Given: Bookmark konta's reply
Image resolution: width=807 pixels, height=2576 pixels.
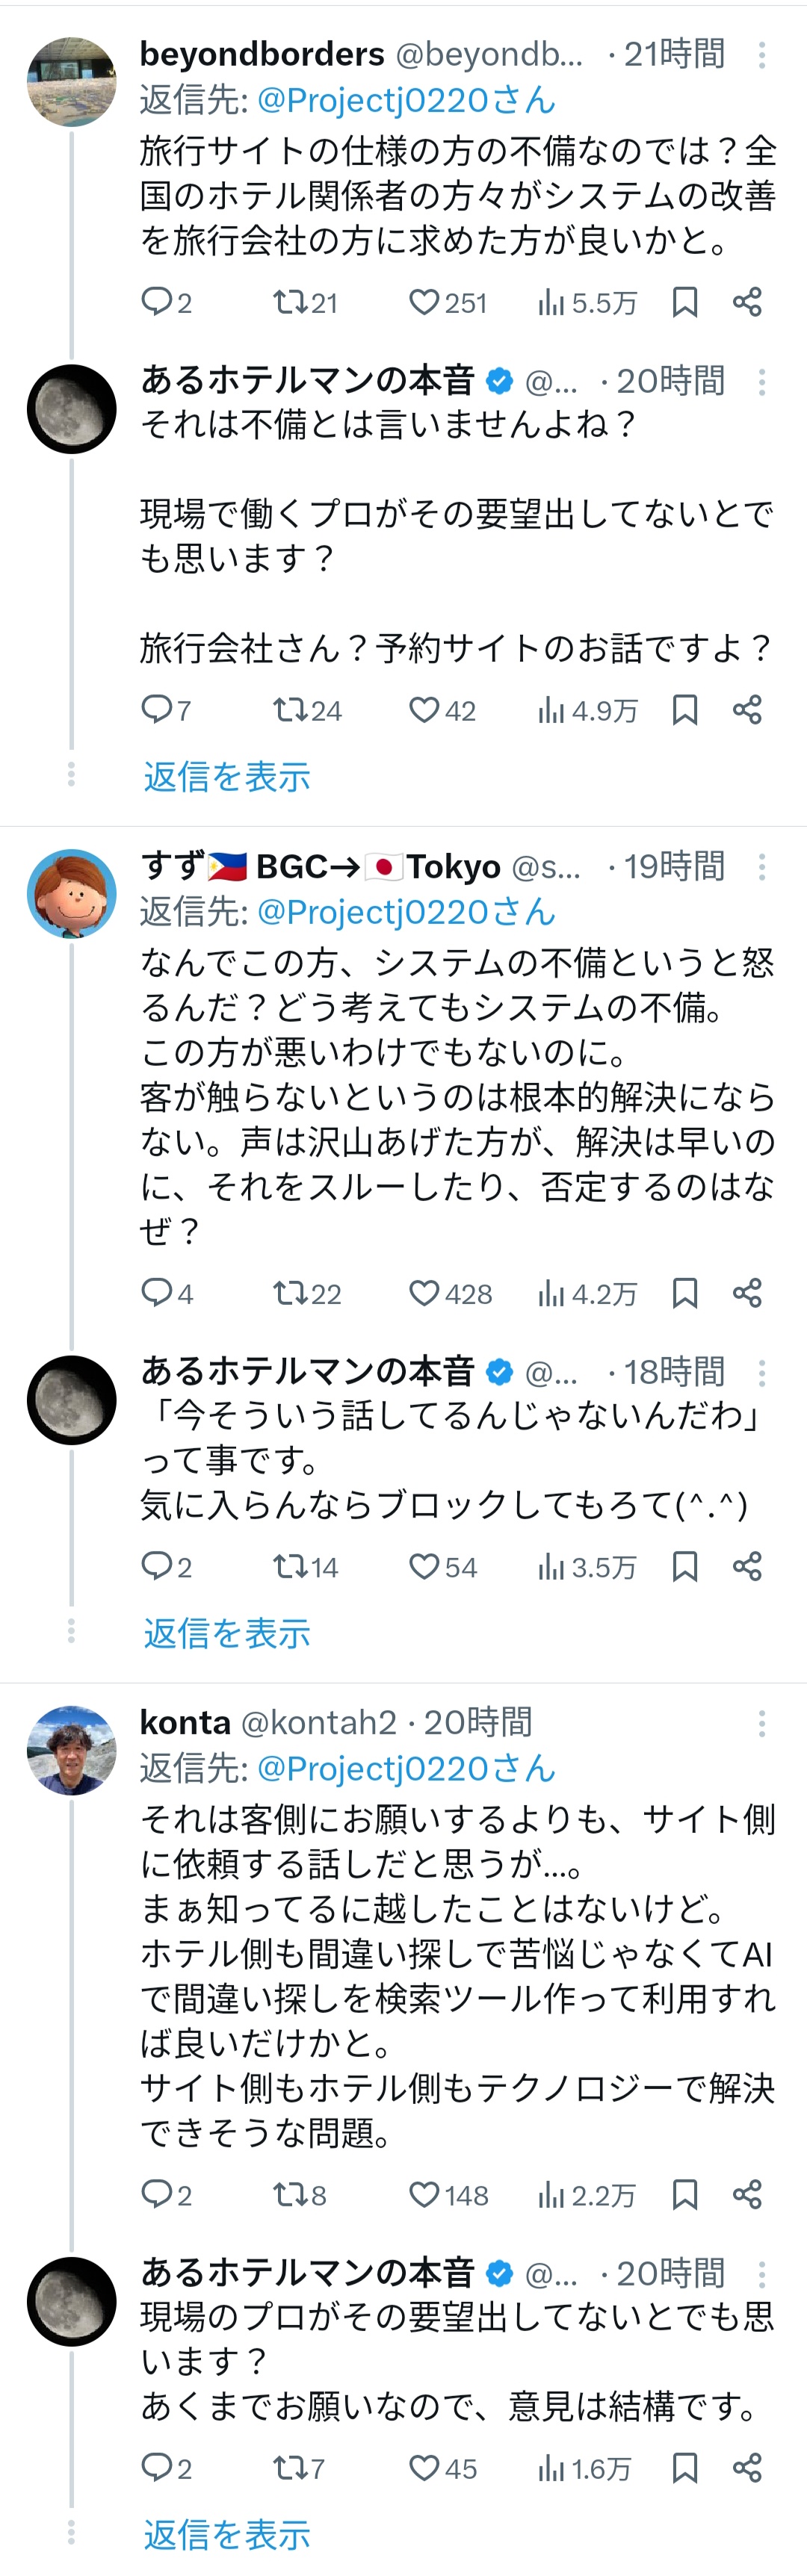Looking at the screenshot, I should coord(685,2194).
